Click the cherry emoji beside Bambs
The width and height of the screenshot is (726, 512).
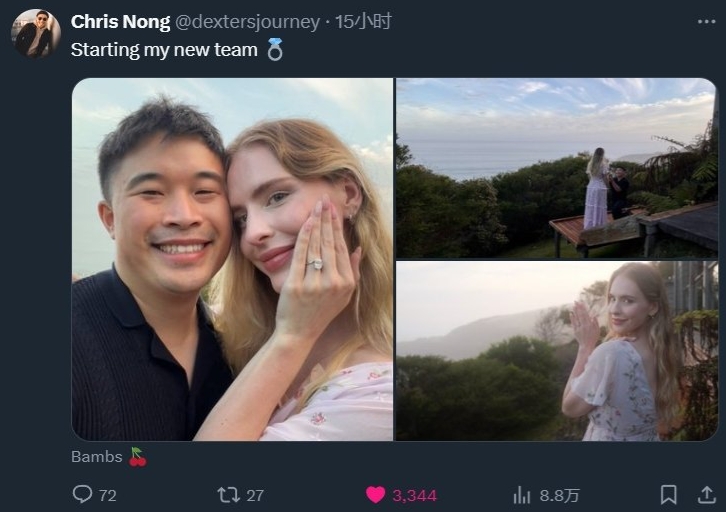point(138,457)
